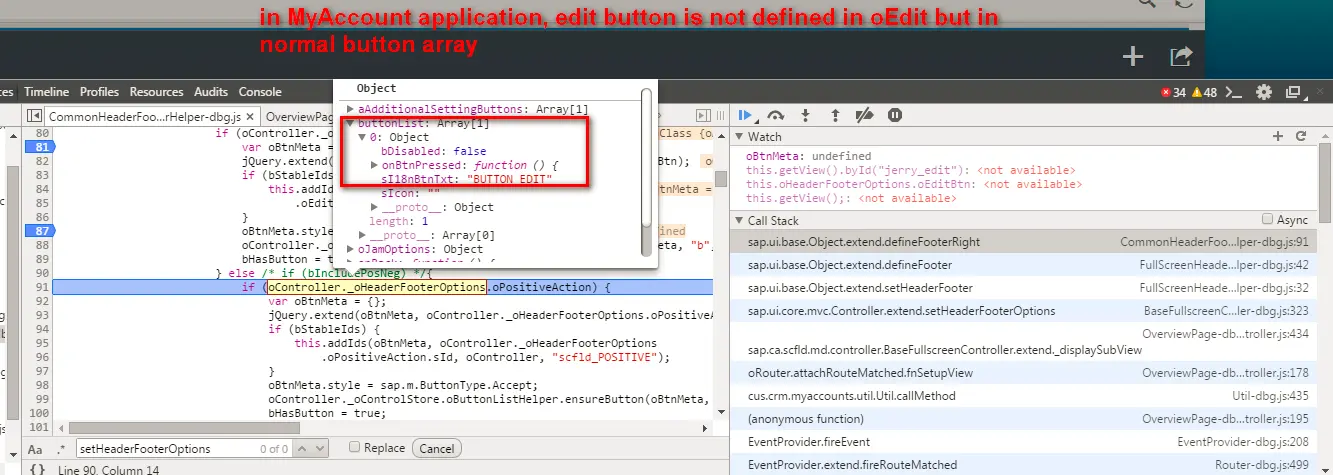Step over next function call
Image resolution: width=1333 pixels, height=475 pixels.
[775, 116]
